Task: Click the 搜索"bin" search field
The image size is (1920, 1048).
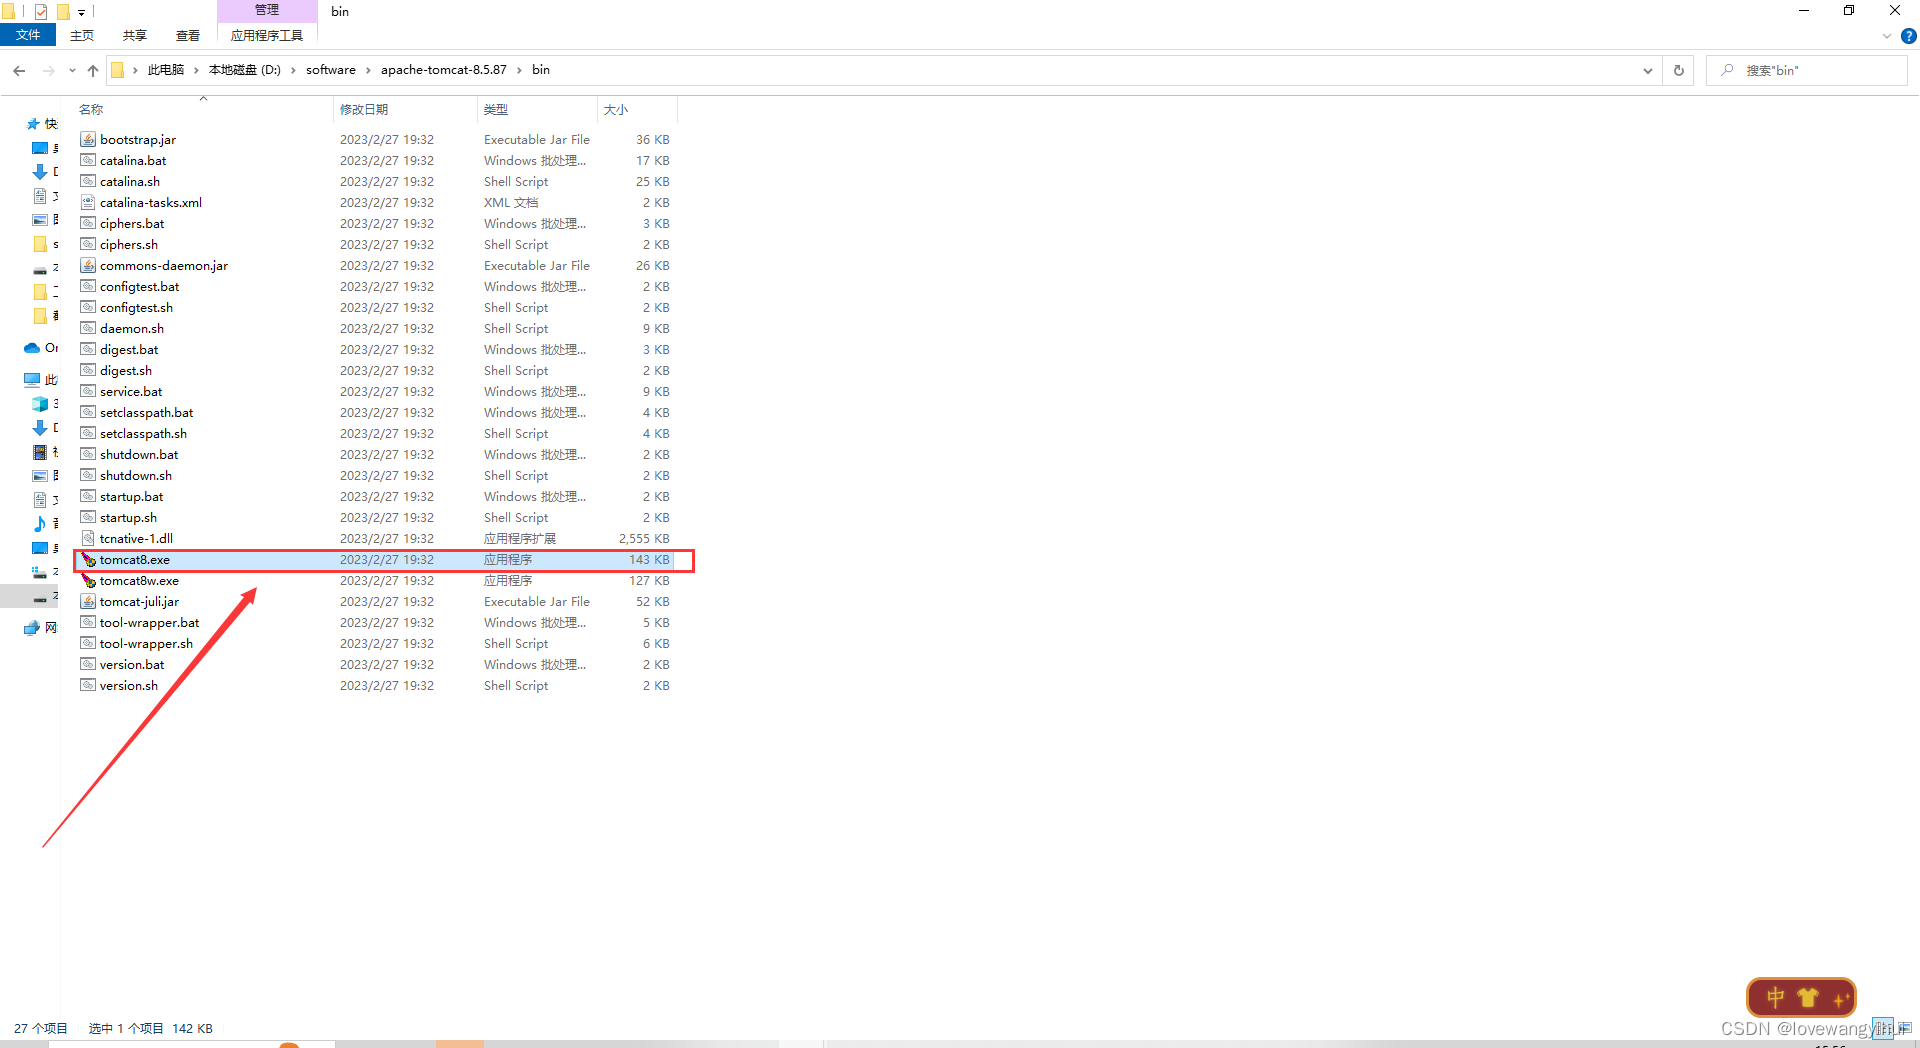Action: [x=1807, y=70]
